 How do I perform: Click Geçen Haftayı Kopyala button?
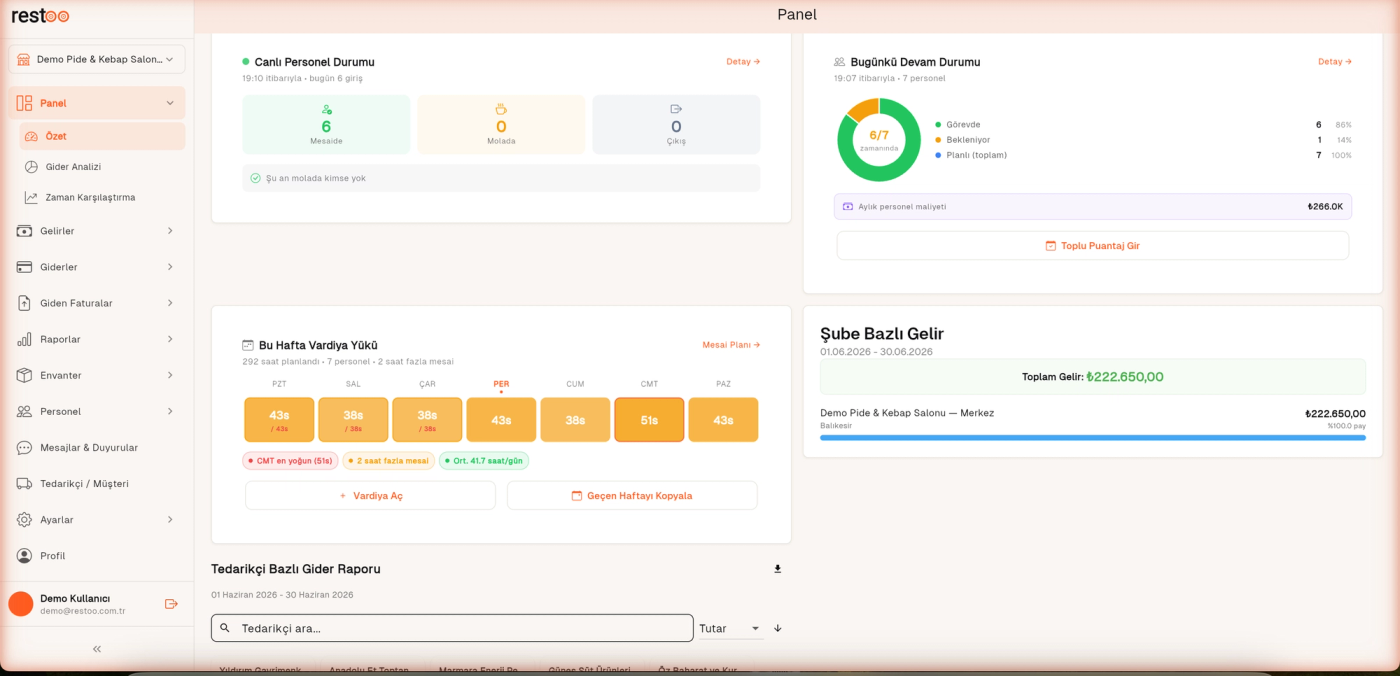coord(632,496)
